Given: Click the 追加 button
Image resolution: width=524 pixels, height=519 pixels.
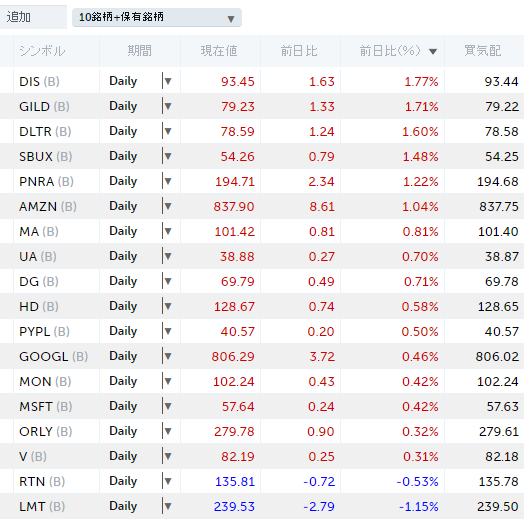Looking at the screenshot, I should tap(33, 17).
